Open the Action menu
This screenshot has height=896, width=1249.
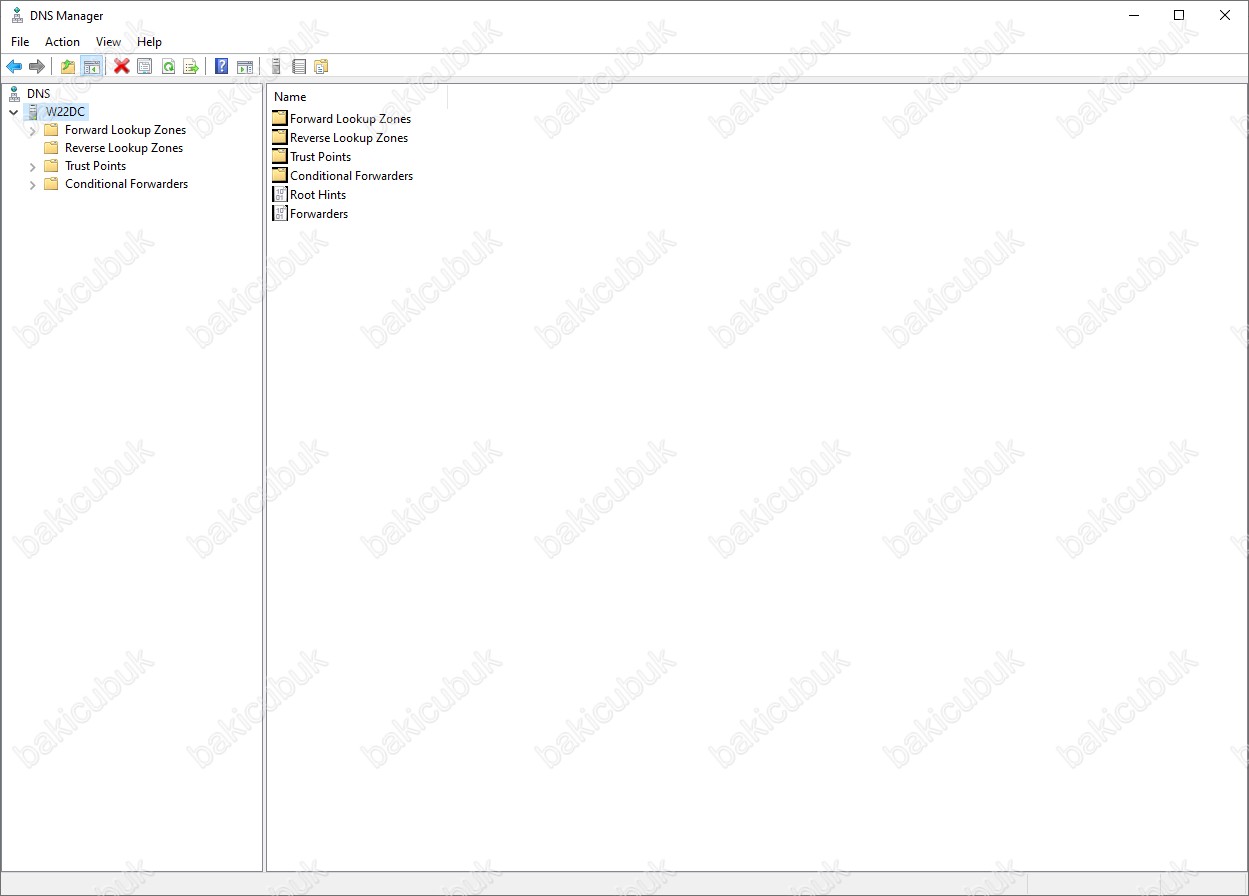[x=62, y=42]
